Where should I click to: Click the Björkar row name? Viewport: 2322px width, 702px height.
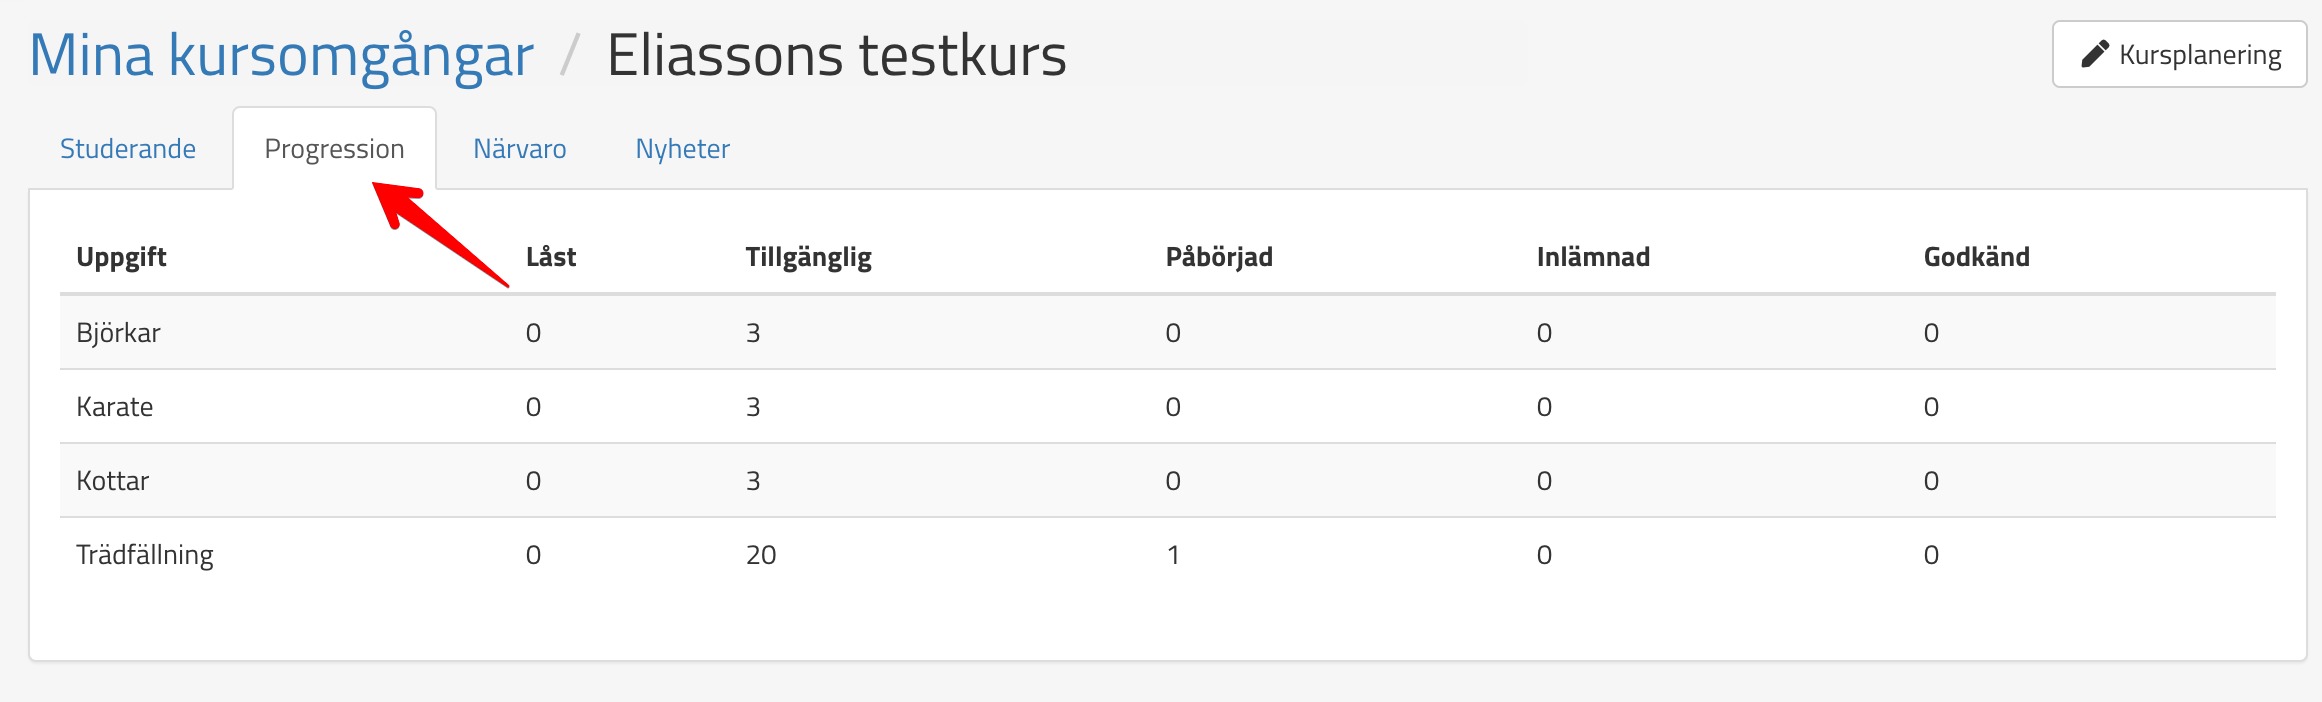click(118, 333)
